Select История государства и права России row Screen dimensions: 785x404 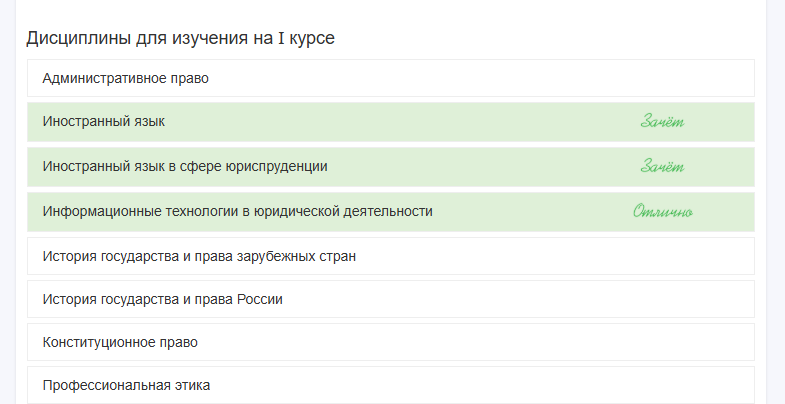tap(390, 299)
